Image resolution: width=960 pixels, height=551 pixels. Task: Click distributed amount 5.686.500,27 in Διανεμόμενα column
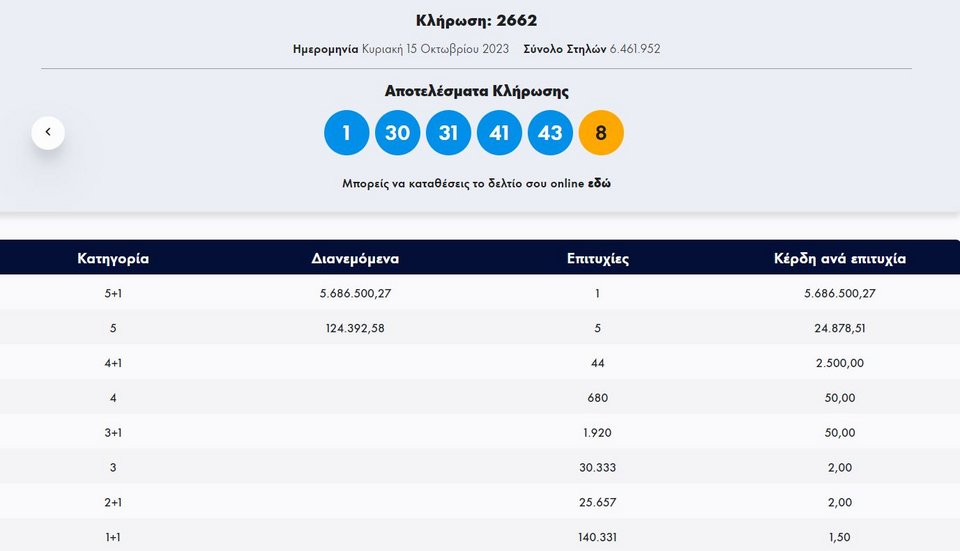355,293
